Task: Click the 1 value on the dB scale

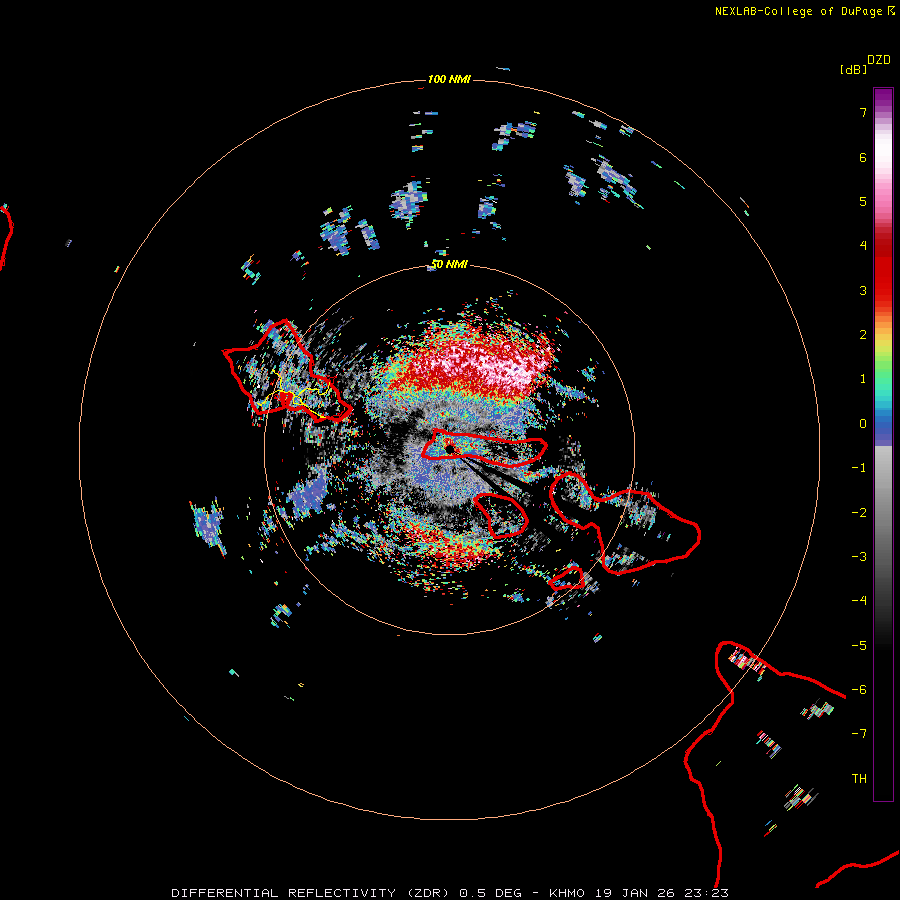Action: tap(863, 379)
